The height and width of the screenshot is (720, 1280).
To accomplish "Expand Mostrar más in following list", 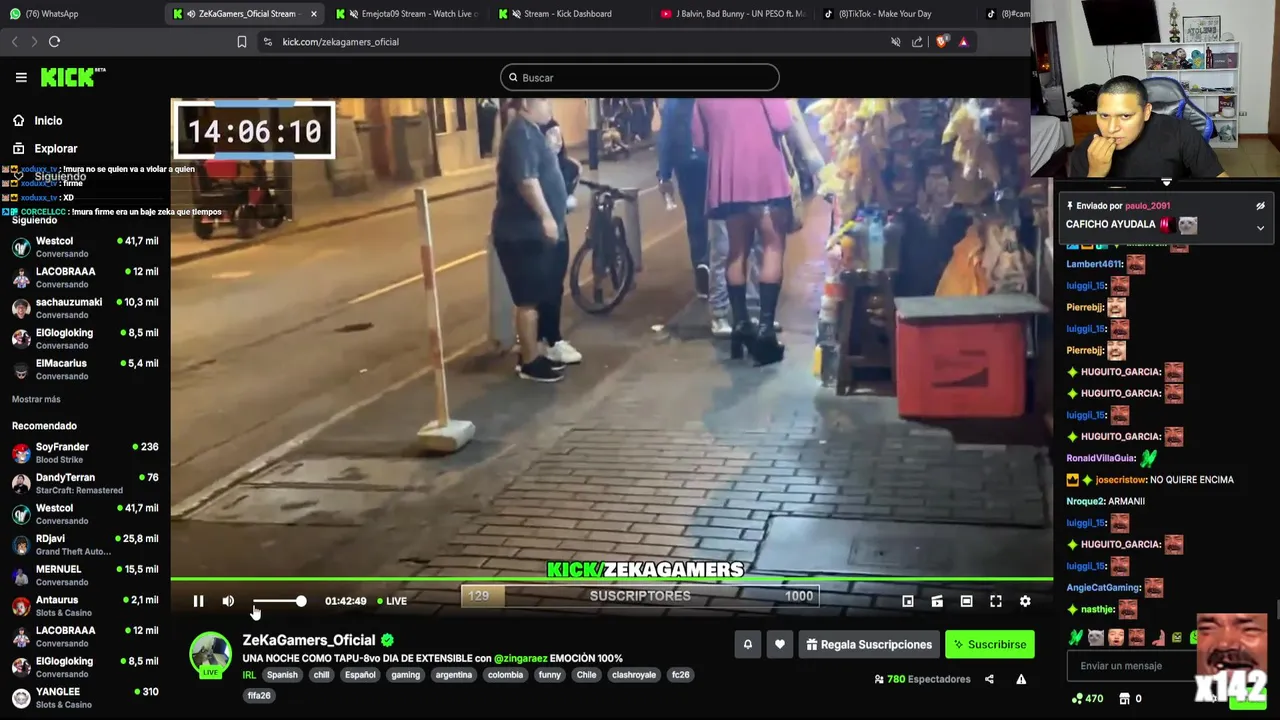I will pos(36,399).
